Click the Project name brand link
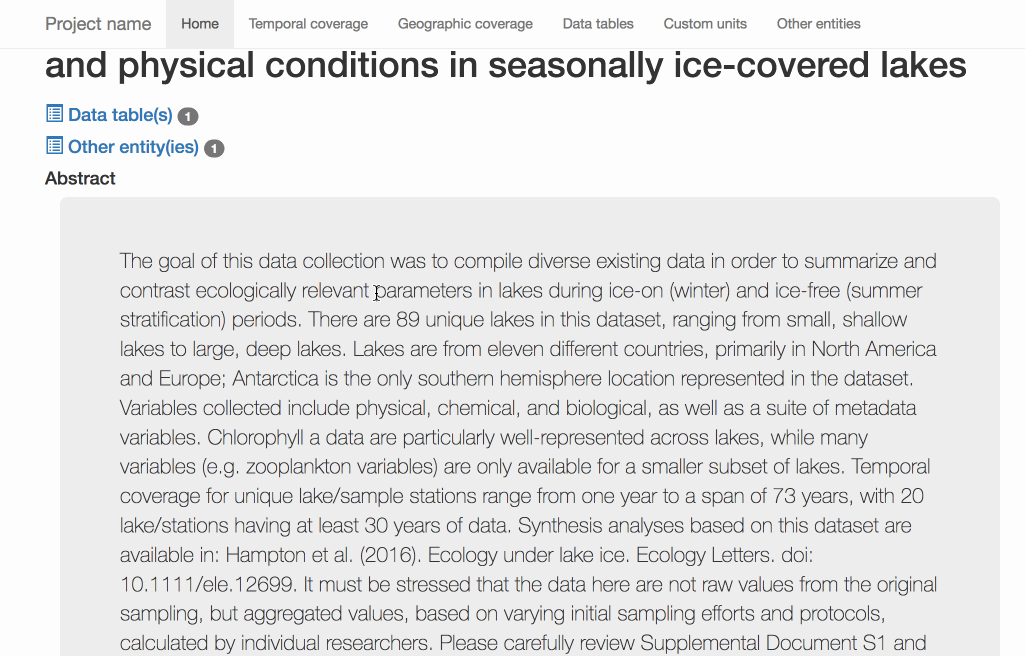Screen dimensions: 1025x656 (x=98, y=24)
